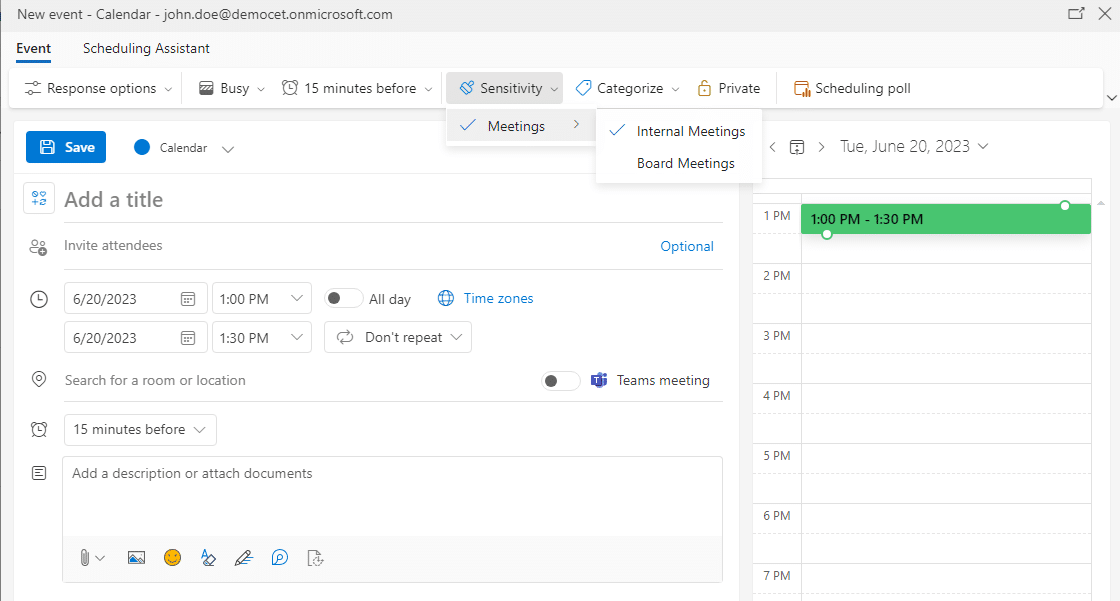Screen dimensions: 1120x601
Task: Pop out the event window
Action: 1076,14
